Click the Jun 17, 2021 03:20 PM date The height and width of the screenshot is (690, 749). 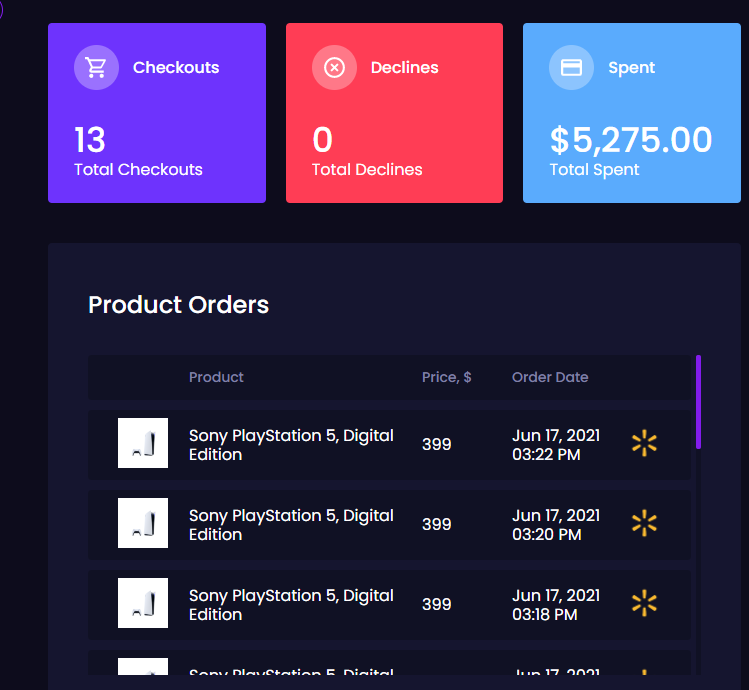click(556, 524)
